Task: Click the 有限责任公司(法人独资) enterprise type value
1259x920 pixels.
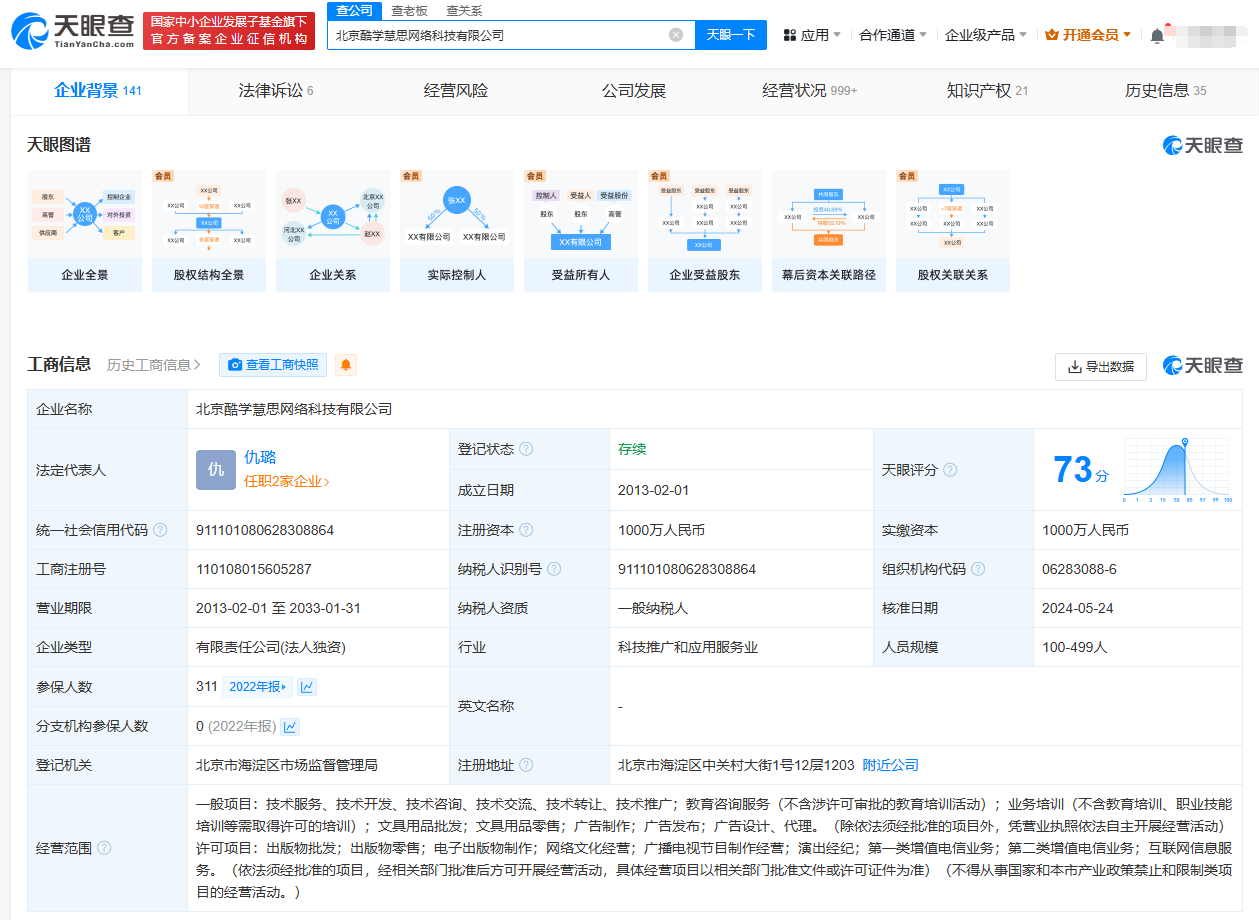Action: pyautogui.click(x=271, y=647)
